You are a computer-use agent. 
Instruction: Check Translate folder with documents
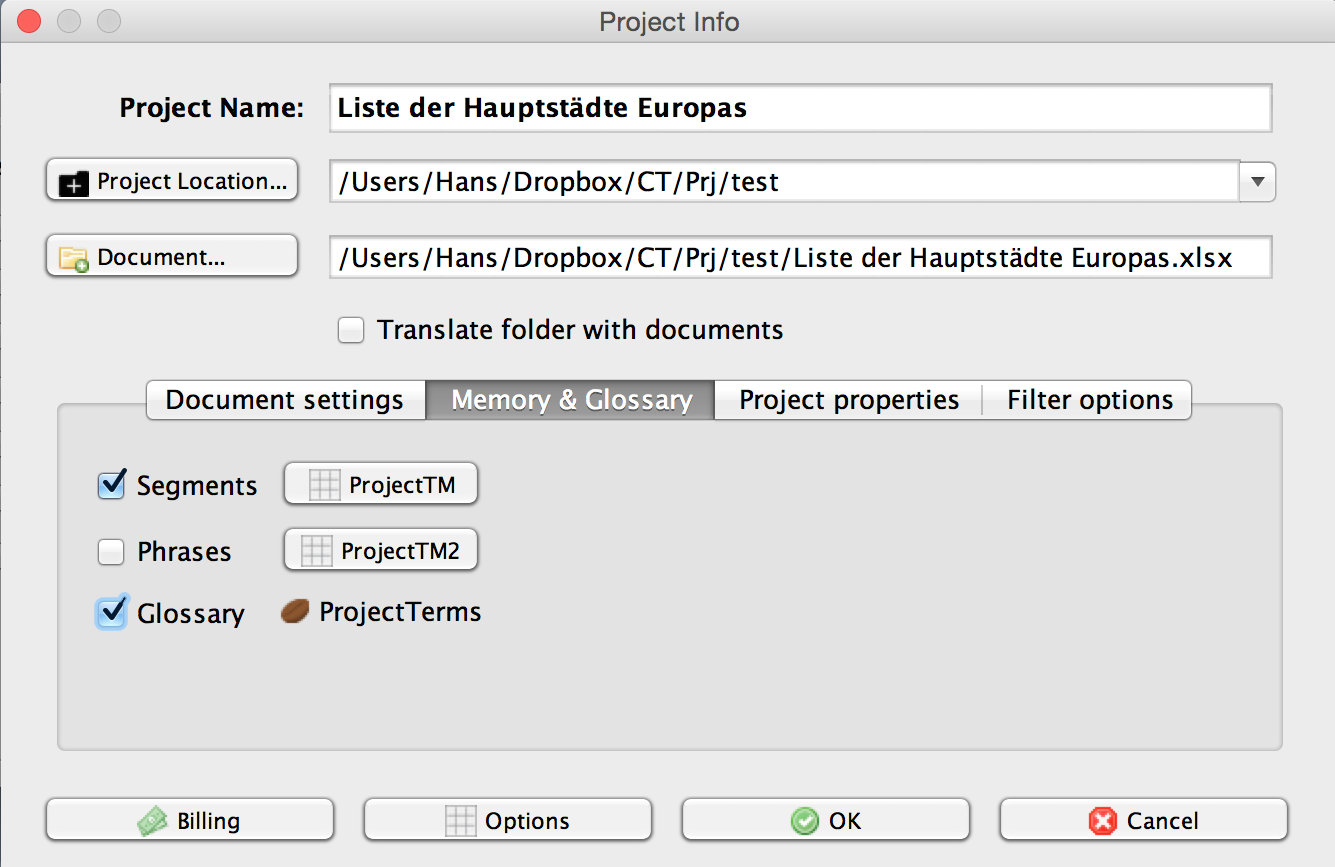pos(351,330)
